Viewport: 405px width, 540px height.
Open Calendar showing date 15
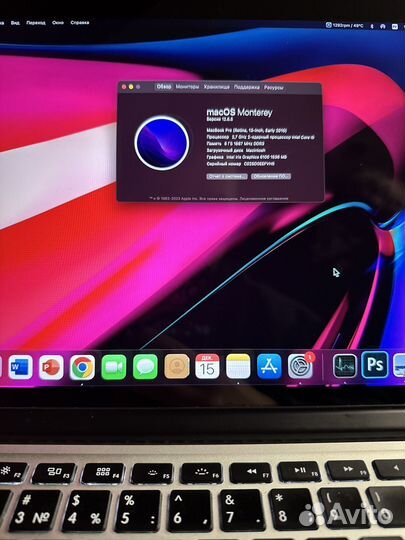coord(207,366)
